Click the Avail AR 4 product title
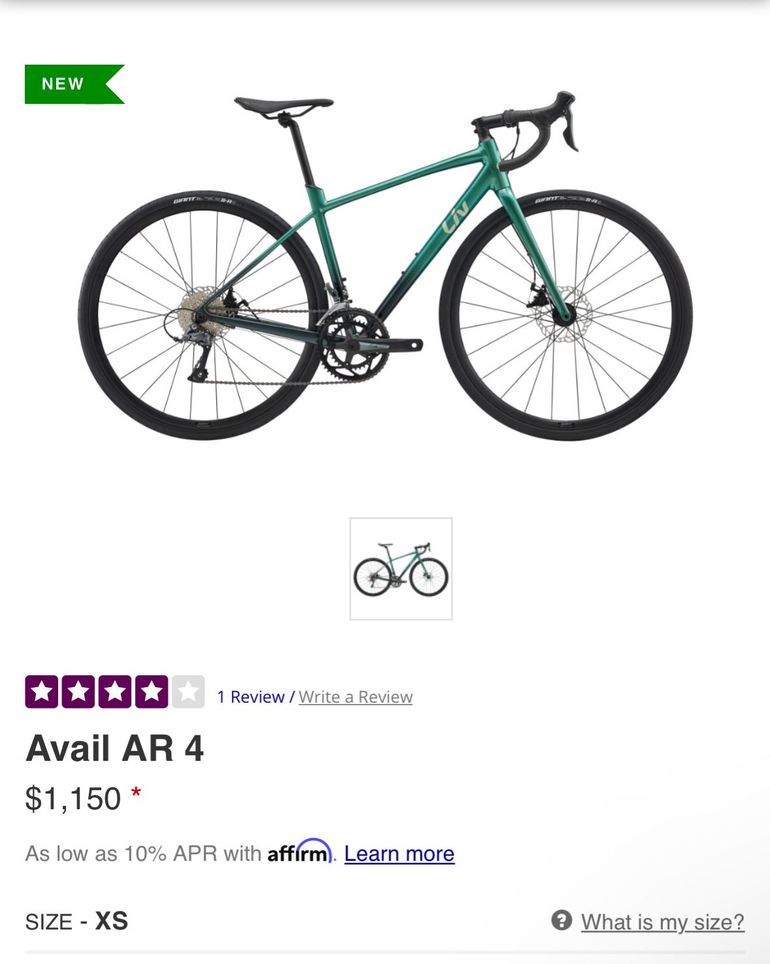 (x=114, y=748)
